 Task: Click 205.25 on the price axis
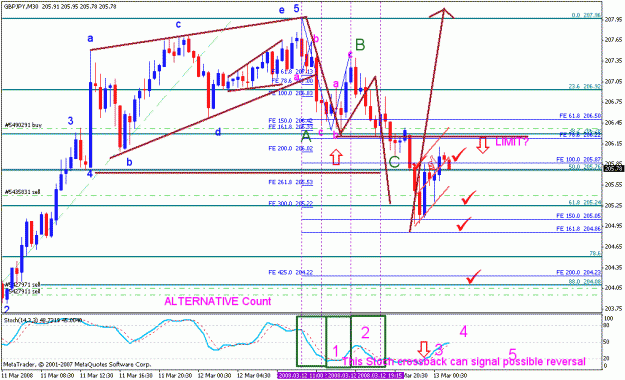tap(613, 205)
